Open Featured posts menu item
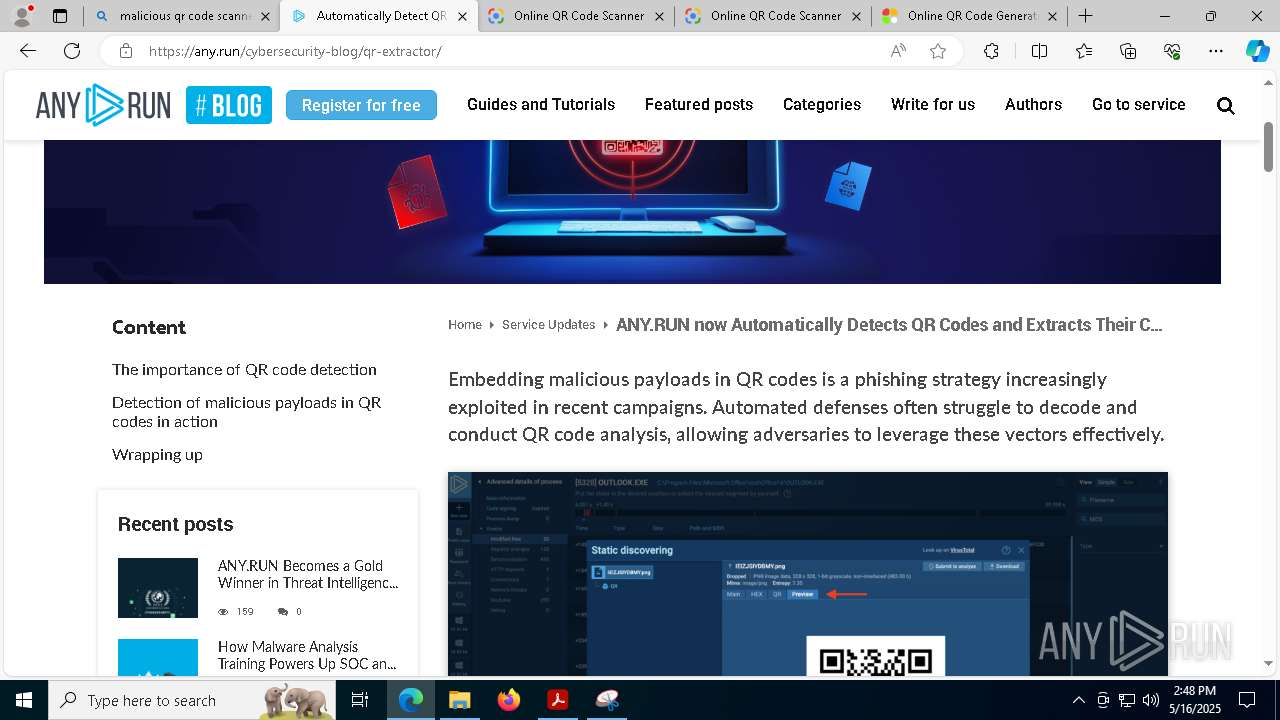The image size is (1280, 720). coord(699,104)
